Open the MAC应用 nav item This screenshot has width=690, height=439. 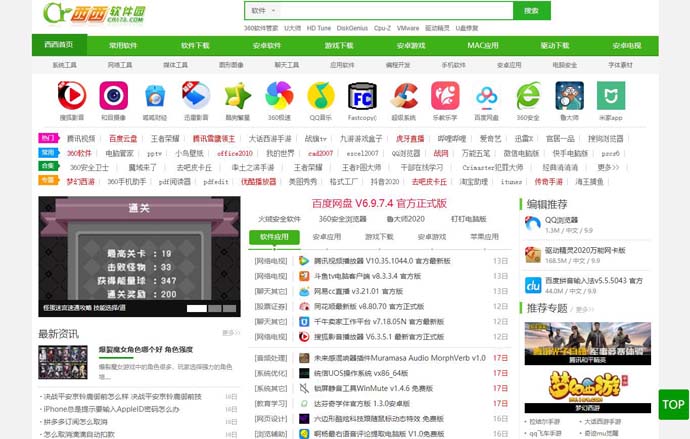tap(483, 45)
